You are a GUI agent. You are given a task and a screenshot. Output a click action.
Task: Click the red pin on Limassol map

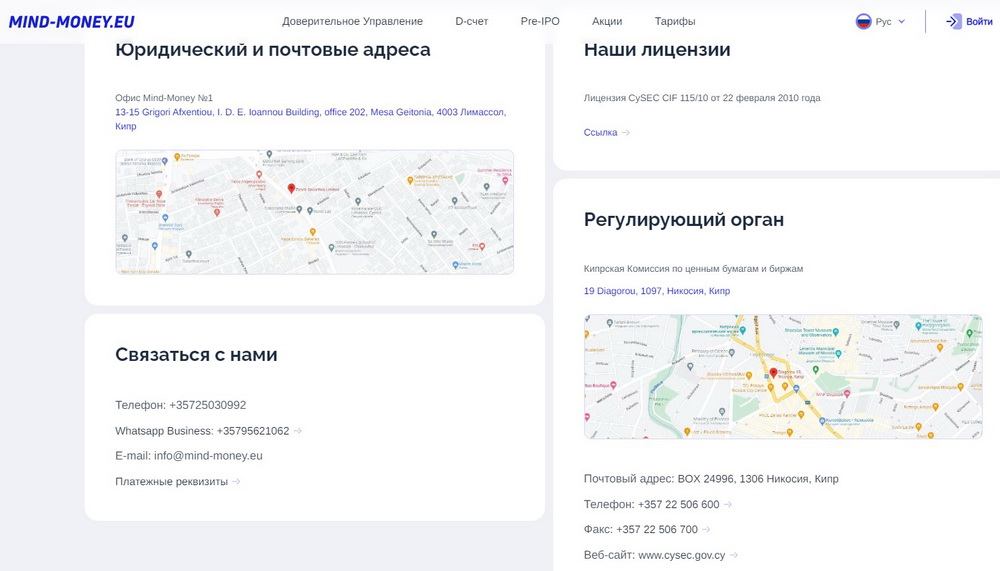pyautogui.click(x=291, y=189)
